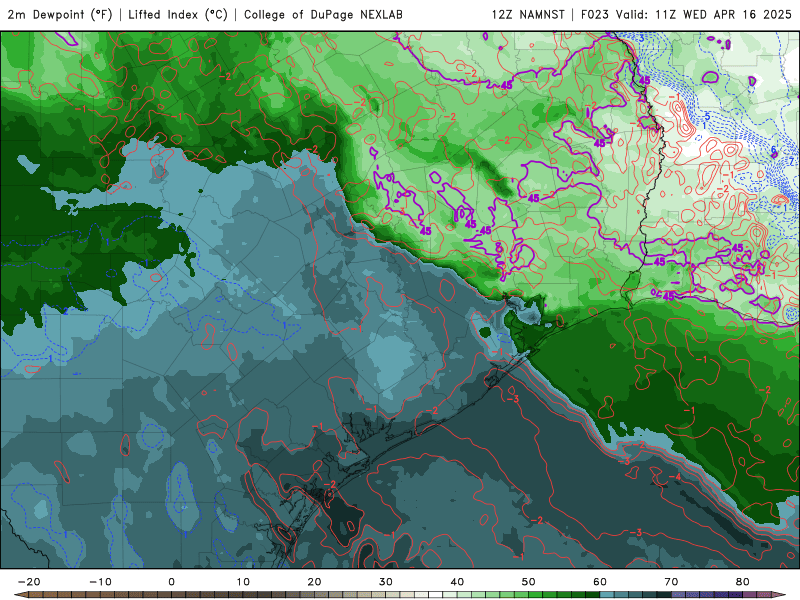The width and height of the screenshot is (800, 600).
Task: Click the blue '6' contour label on the map
Action: point(773,150)
